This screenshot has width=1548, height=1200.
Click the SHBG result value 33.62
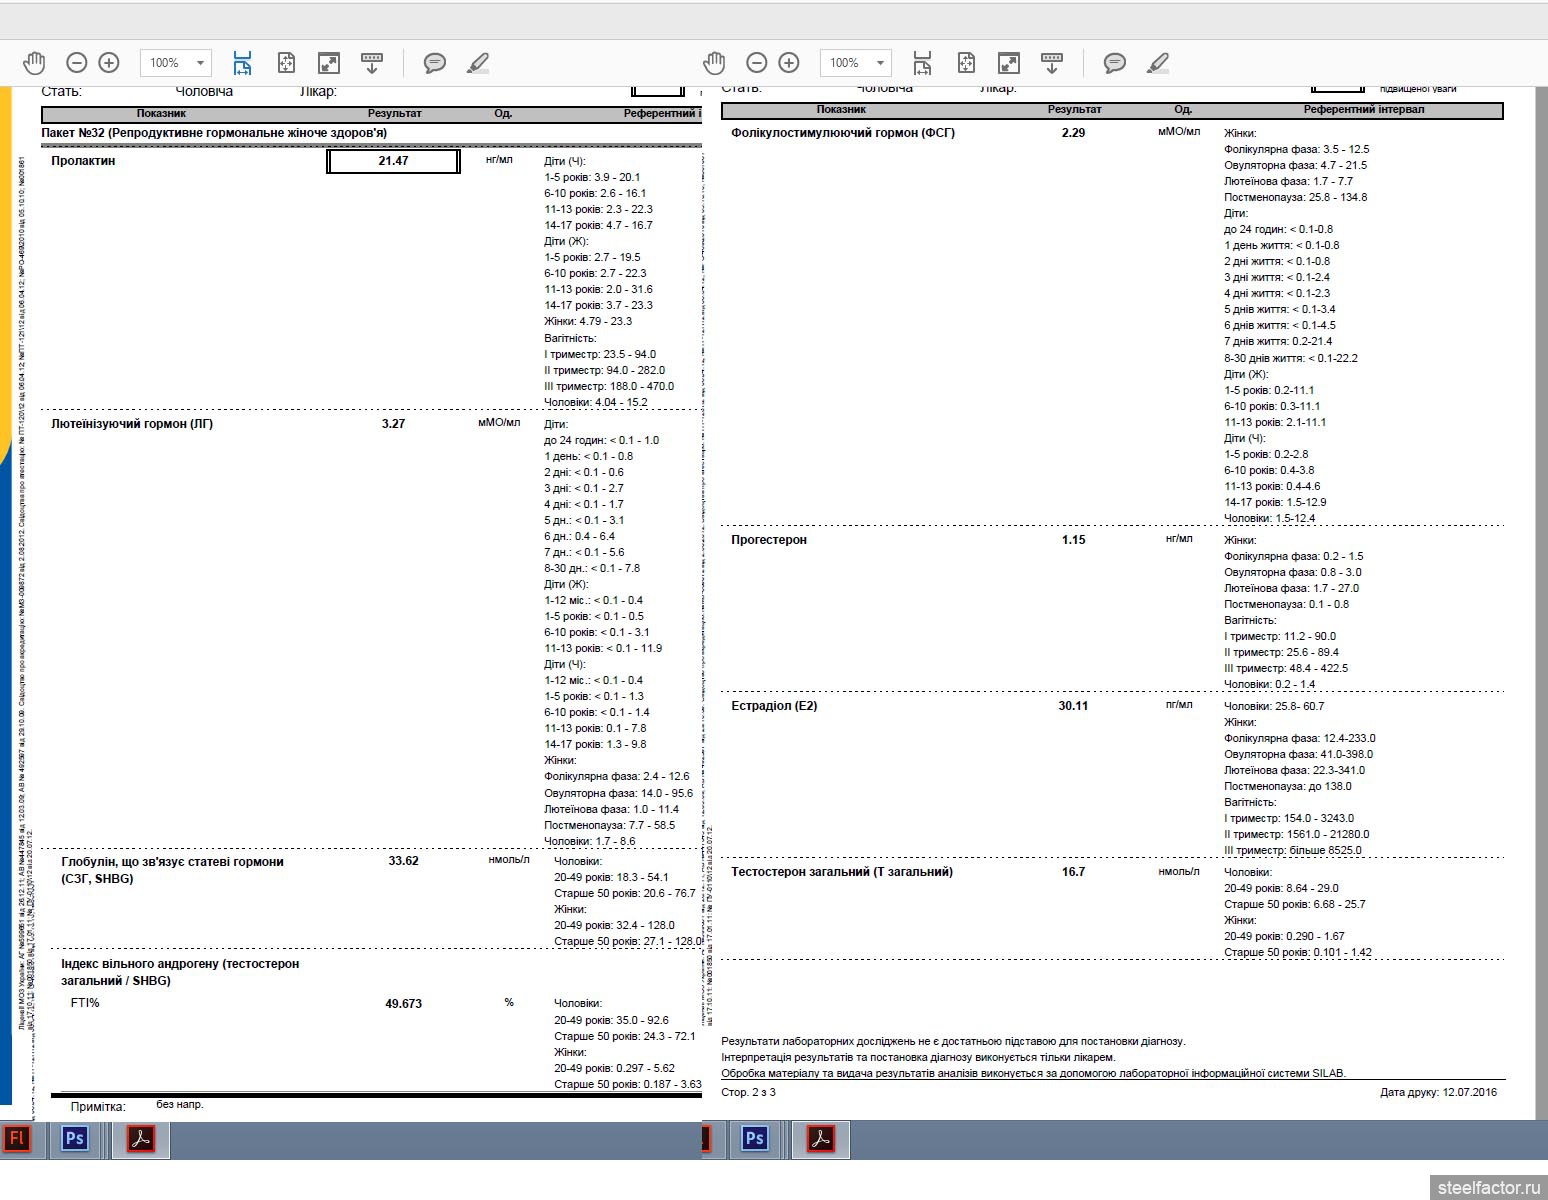(x=404, y=861)
